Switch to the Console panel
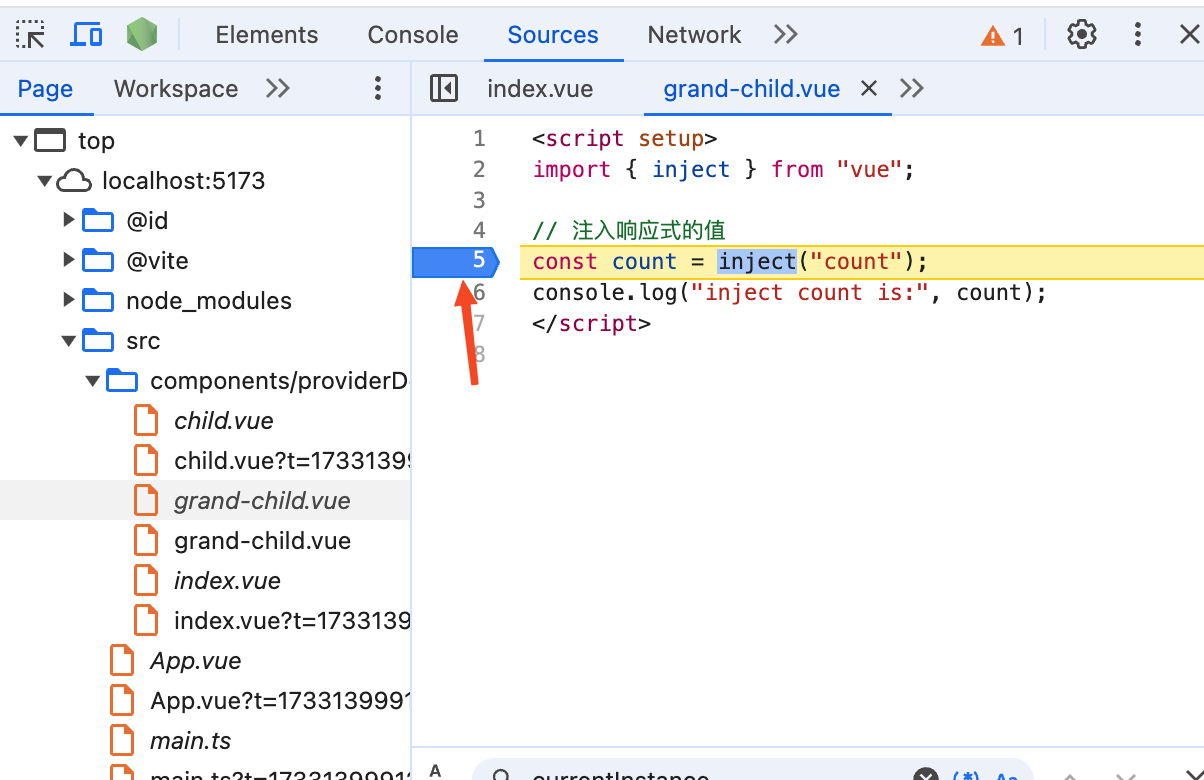Viewport: 1204px width, 780px height. [412, 35]
